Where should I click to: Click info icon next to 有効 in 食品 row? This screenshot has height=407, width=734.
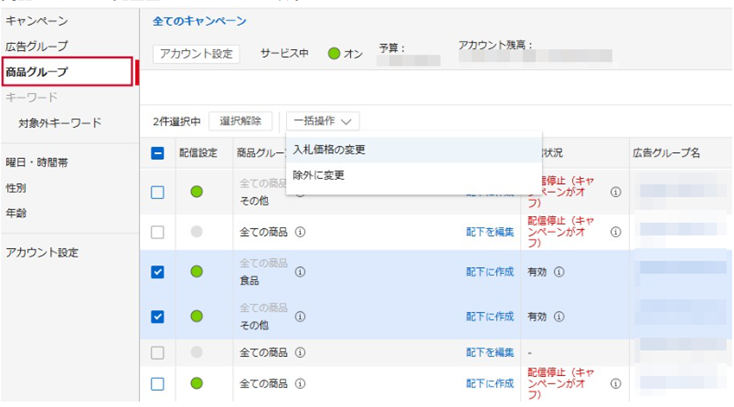(559, 271)
